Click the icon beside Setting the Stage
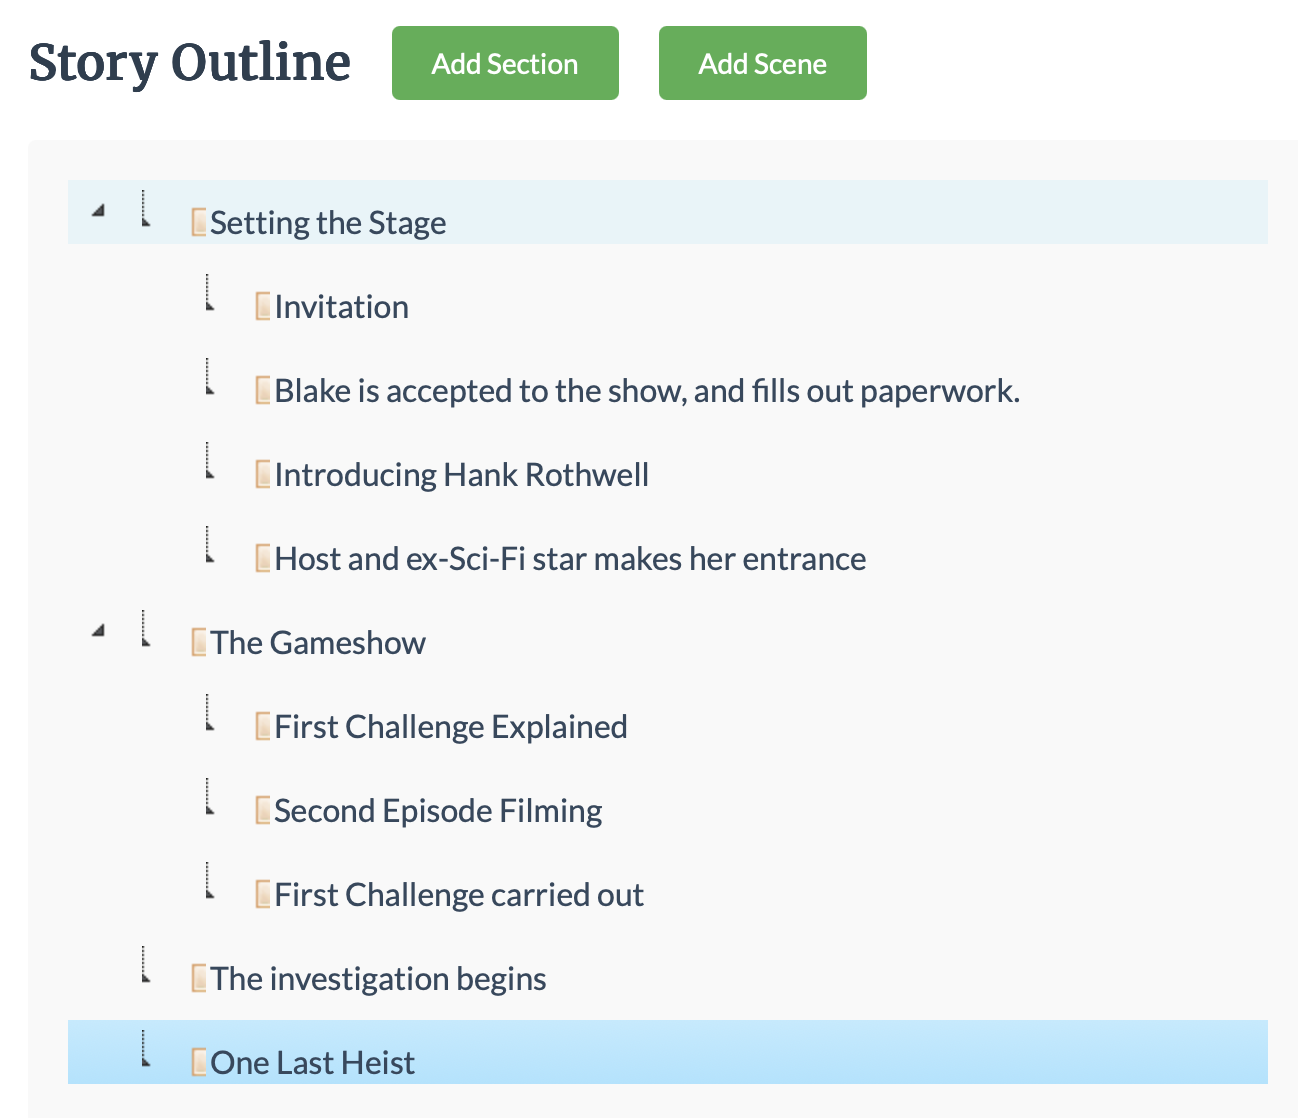The image size is (1298, 1118). point(199,222)
